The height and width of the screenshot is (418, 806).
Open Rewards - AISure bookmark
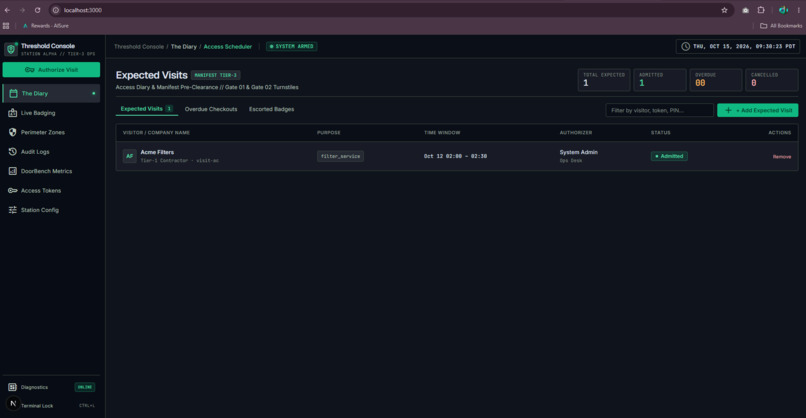(x=45, y=26)
